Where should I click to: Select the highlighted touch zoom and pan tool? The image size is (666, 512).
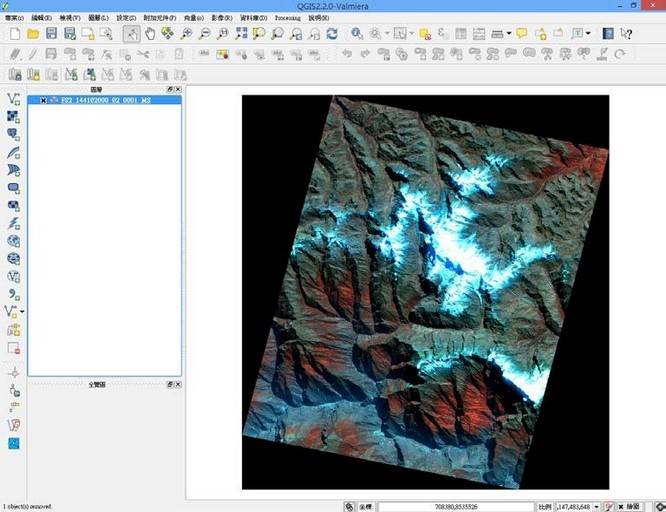(132, 34)
